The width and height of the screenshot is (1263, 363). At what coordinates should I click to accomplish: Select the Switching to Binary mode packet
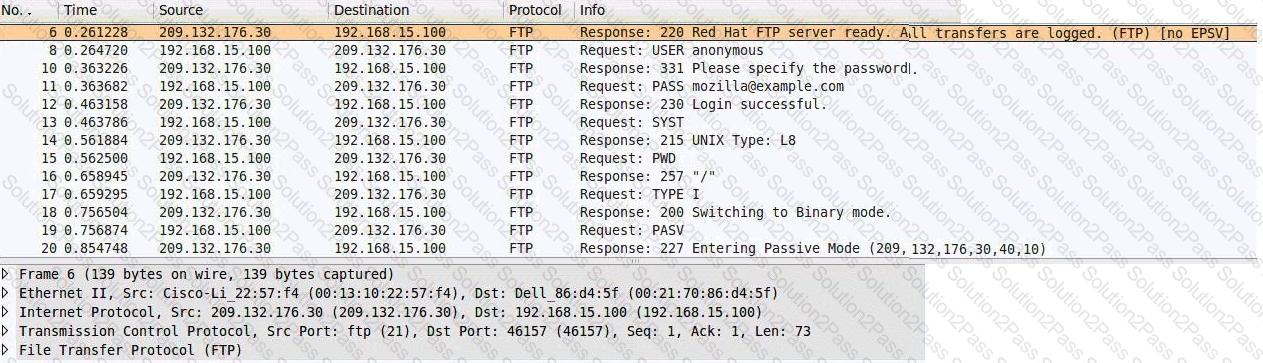[x=630, y=212]
